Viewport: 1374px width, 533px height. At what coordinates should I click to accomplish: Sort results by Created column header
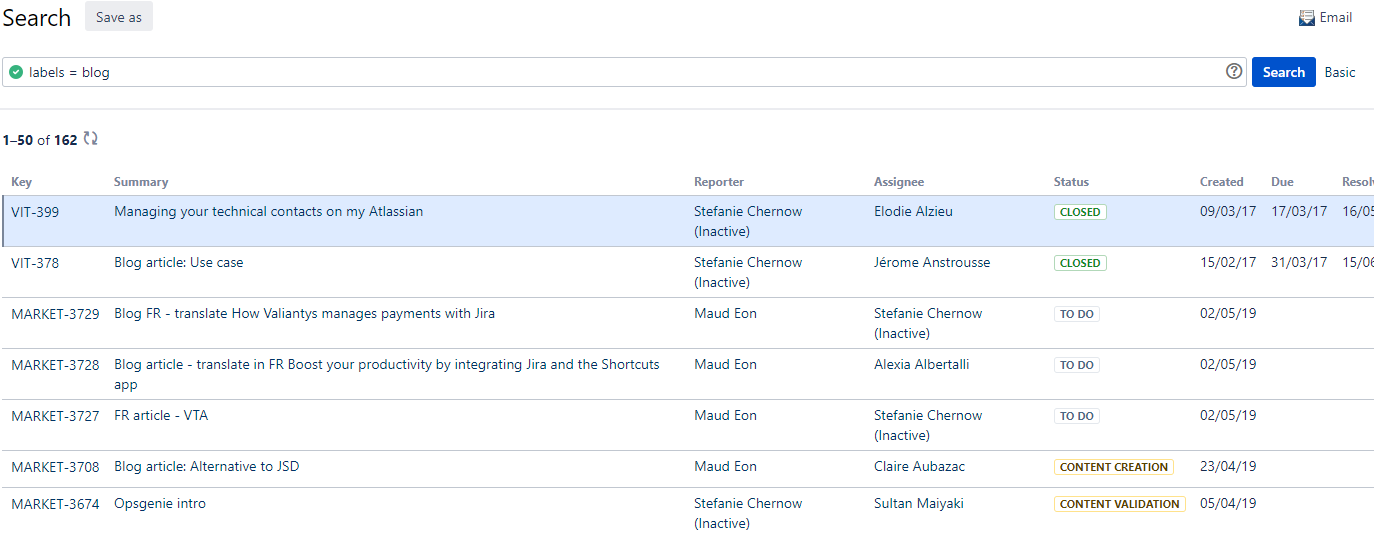tap(1221, 182)
